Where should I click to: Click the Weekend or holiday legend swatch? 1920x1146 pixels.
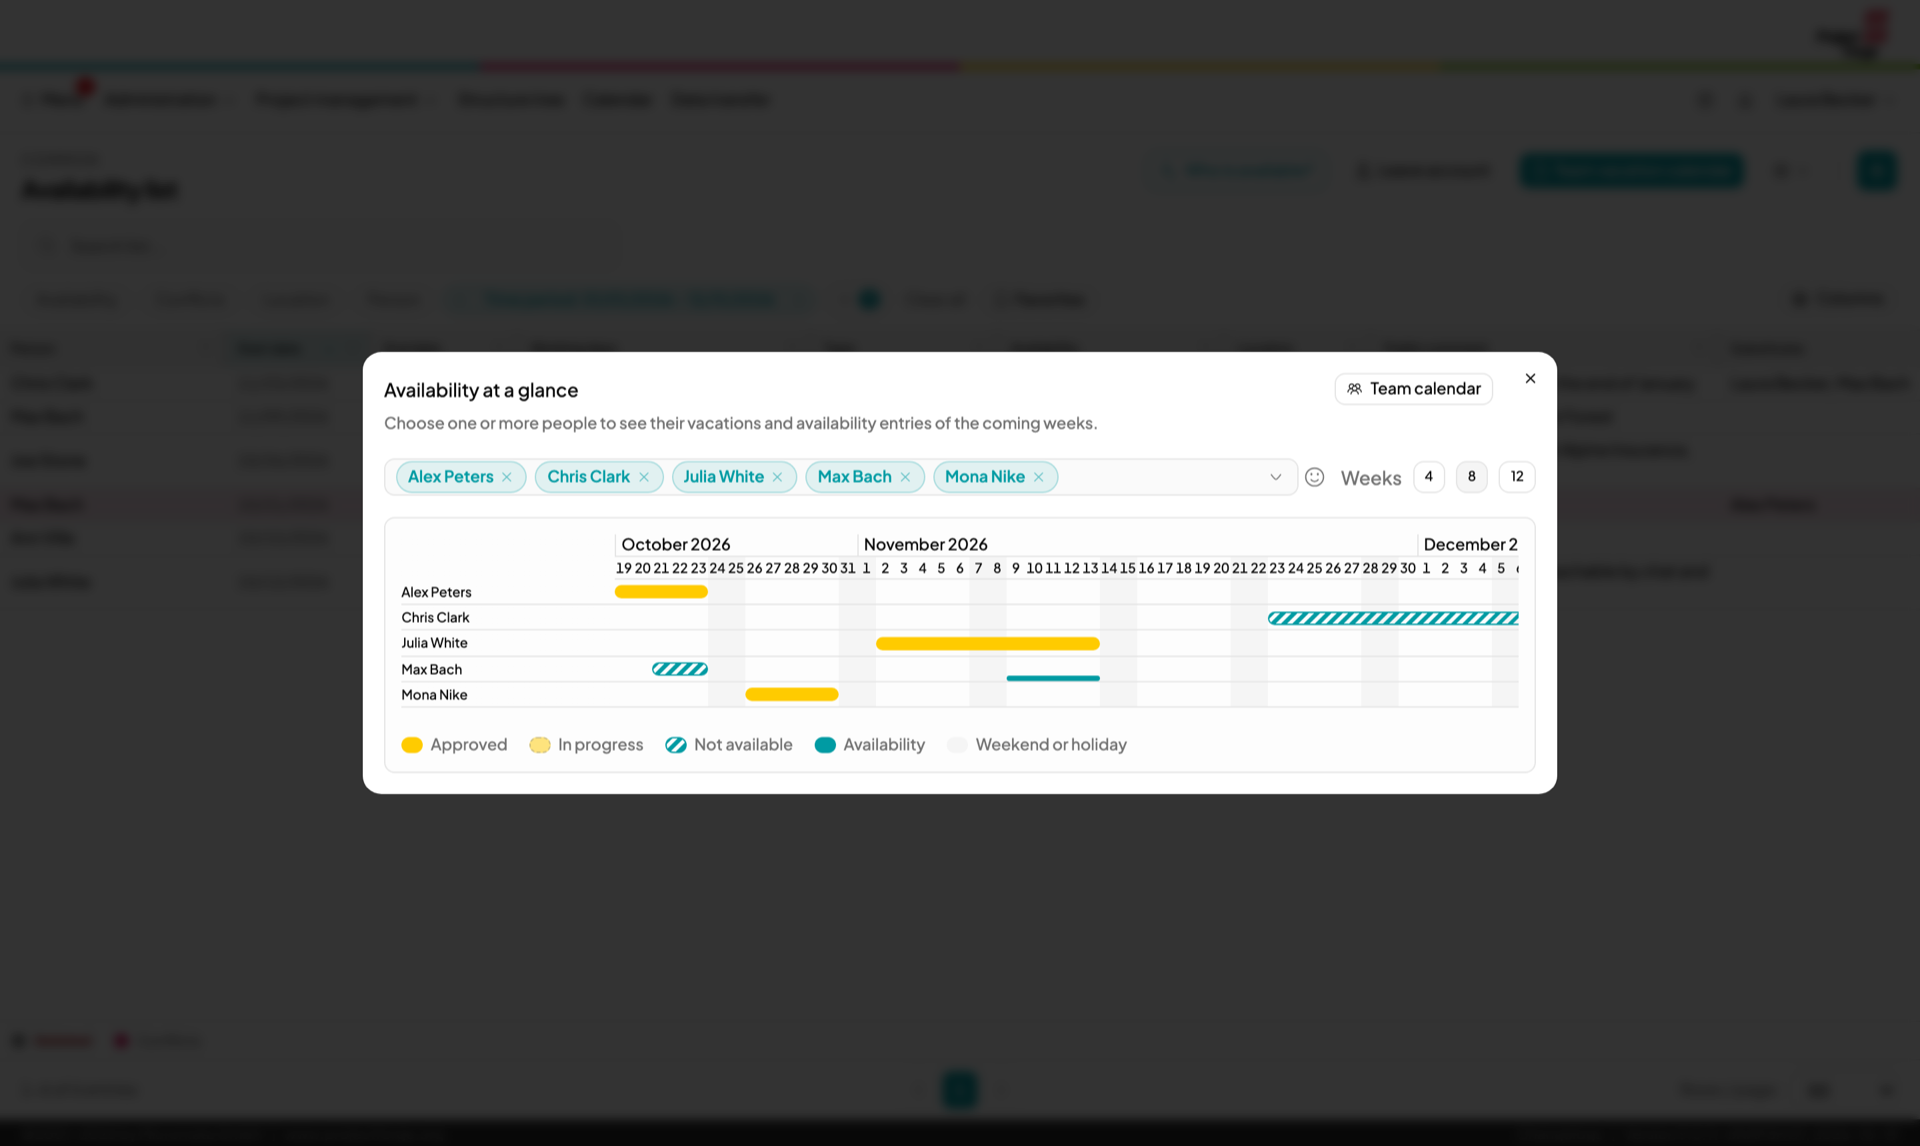pos(957,745)
